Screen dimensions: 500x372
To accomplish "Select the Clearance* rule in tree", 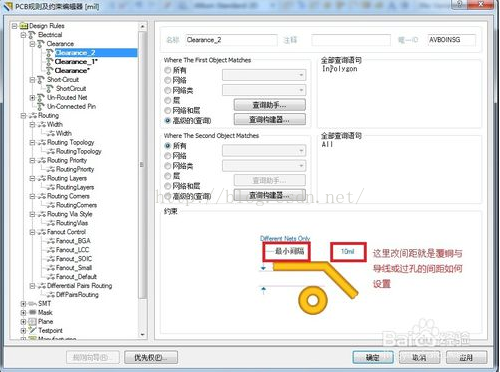I will [x=72, y=71].
